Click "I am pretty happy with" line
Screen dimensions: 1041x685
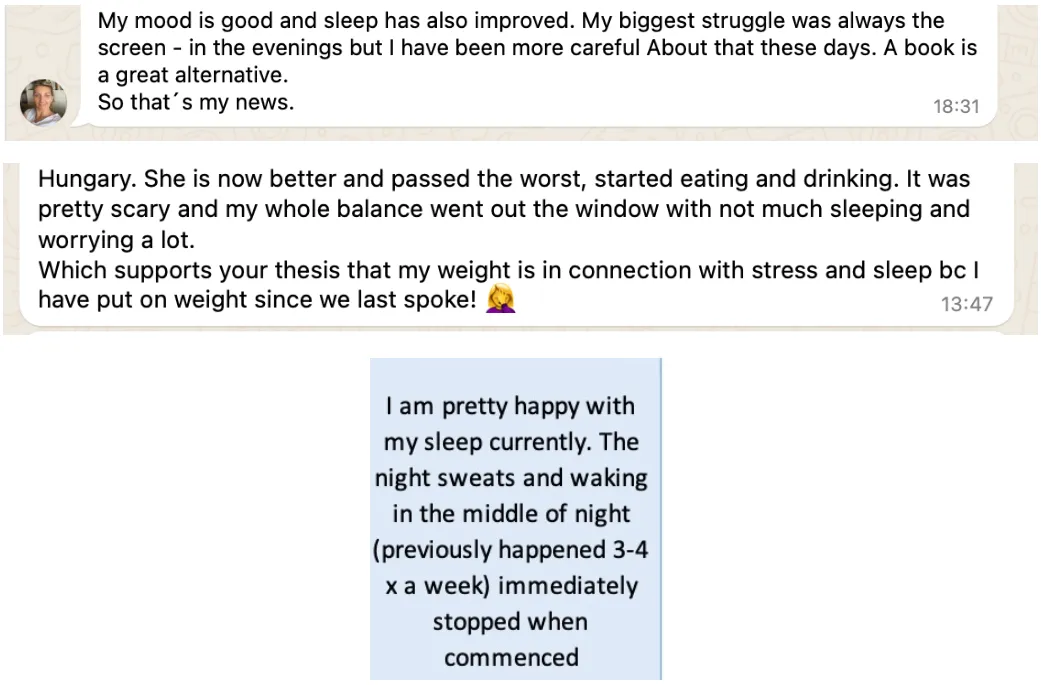click(511, 406)
